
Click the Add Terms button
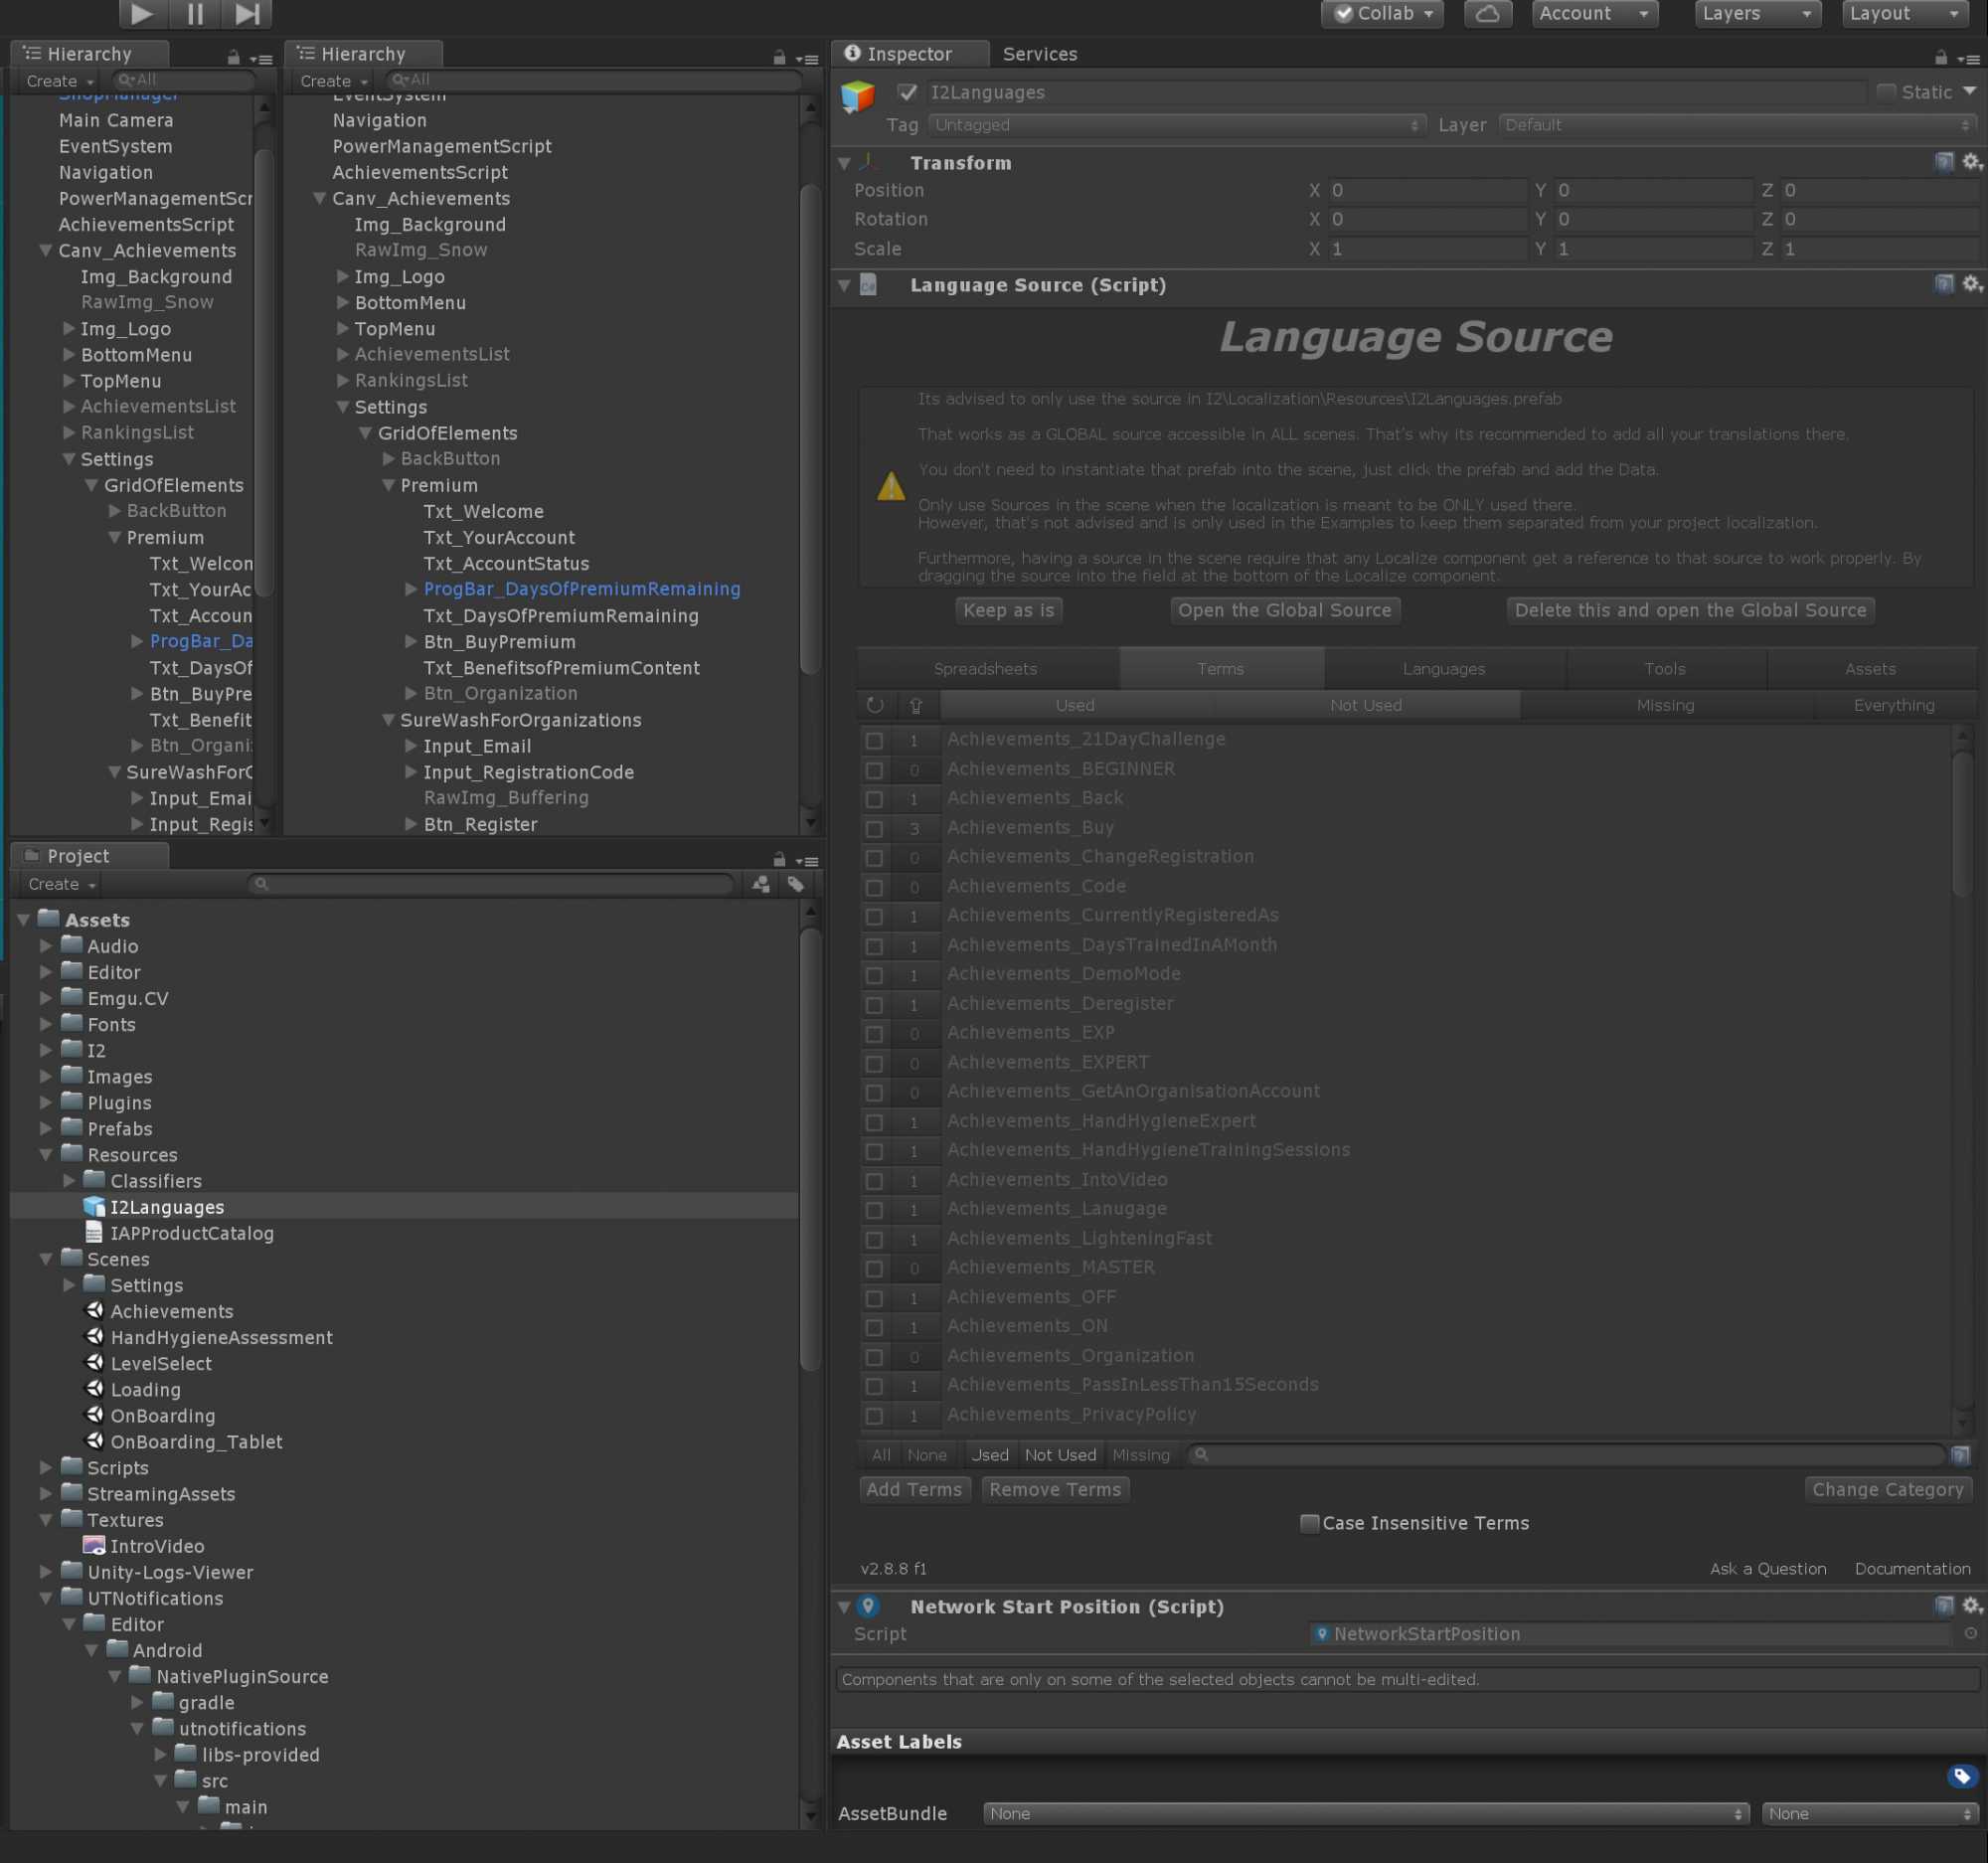pos(913,1489)
